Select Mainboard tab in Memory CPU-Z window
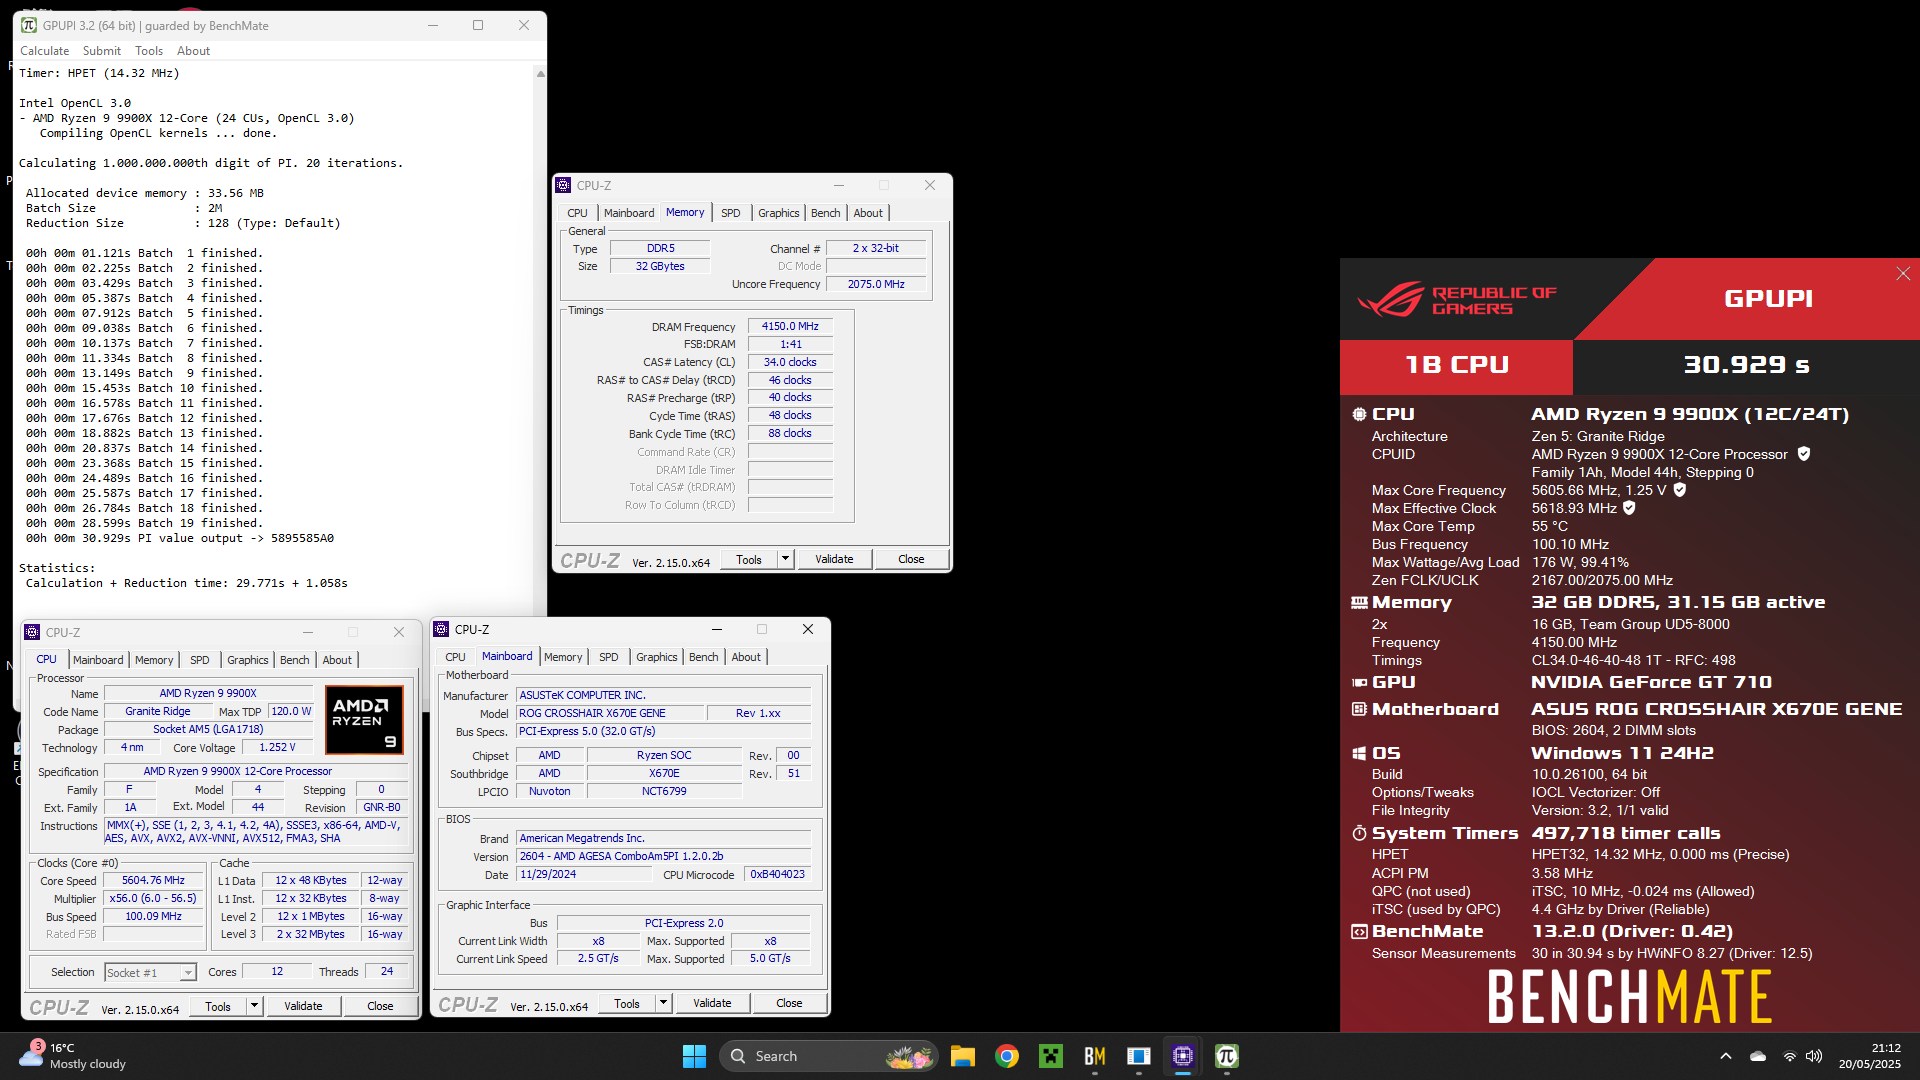The height and width of the screenshot is (1080, 1920). pyautogui.click(x=629, y=213)
